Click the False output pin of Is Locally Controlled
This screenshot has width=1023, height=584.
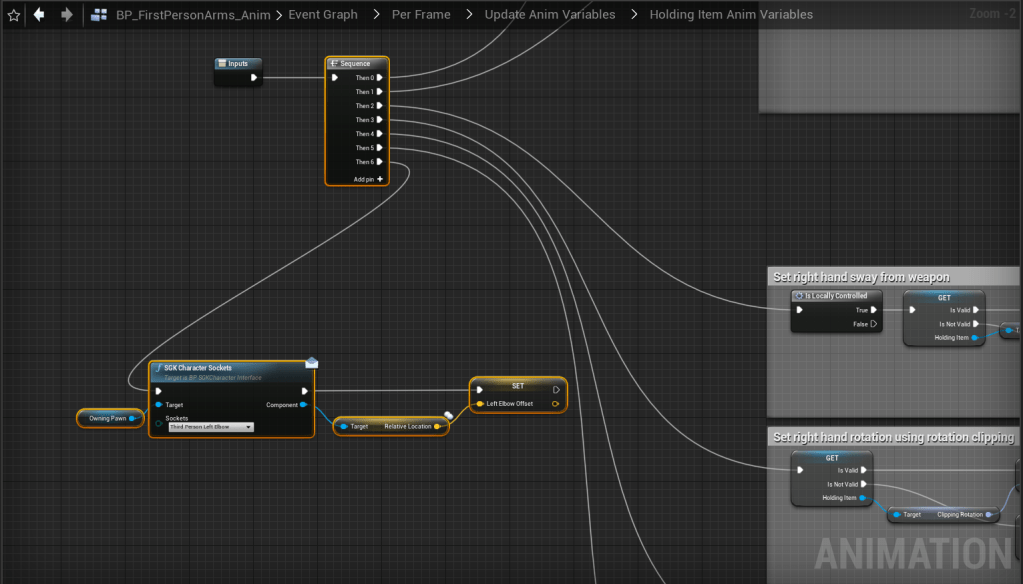pyautogui.click(x=874, y=324)
